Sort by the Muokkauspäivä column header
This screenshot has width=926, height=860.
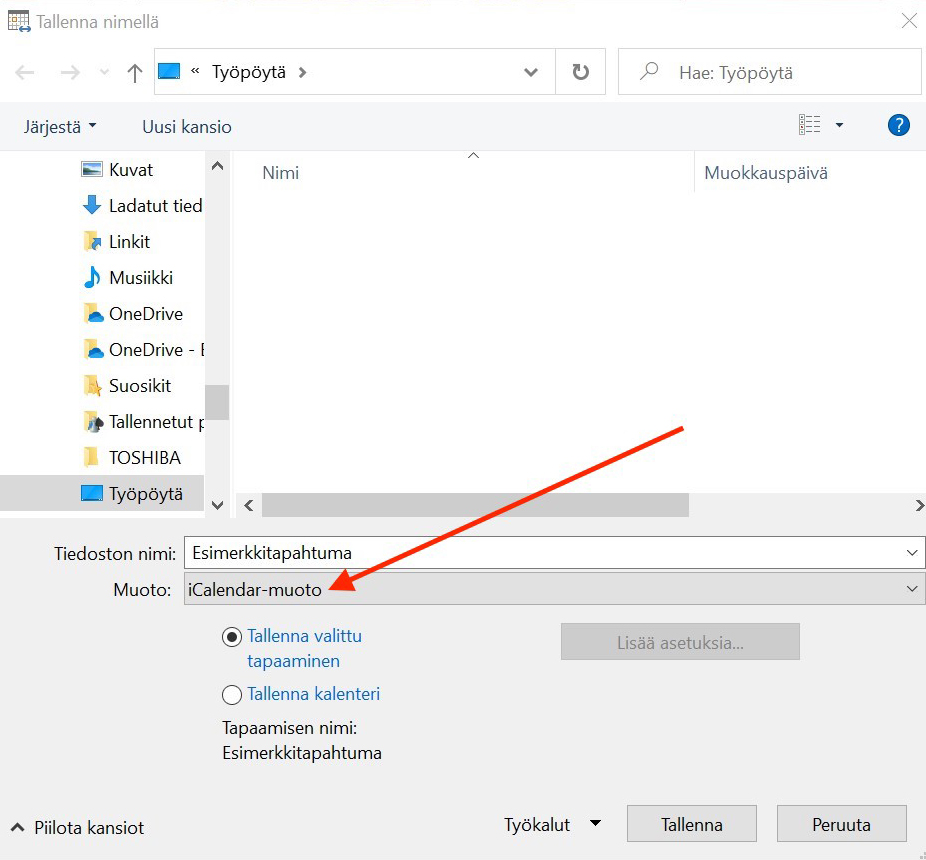[766, 172]
